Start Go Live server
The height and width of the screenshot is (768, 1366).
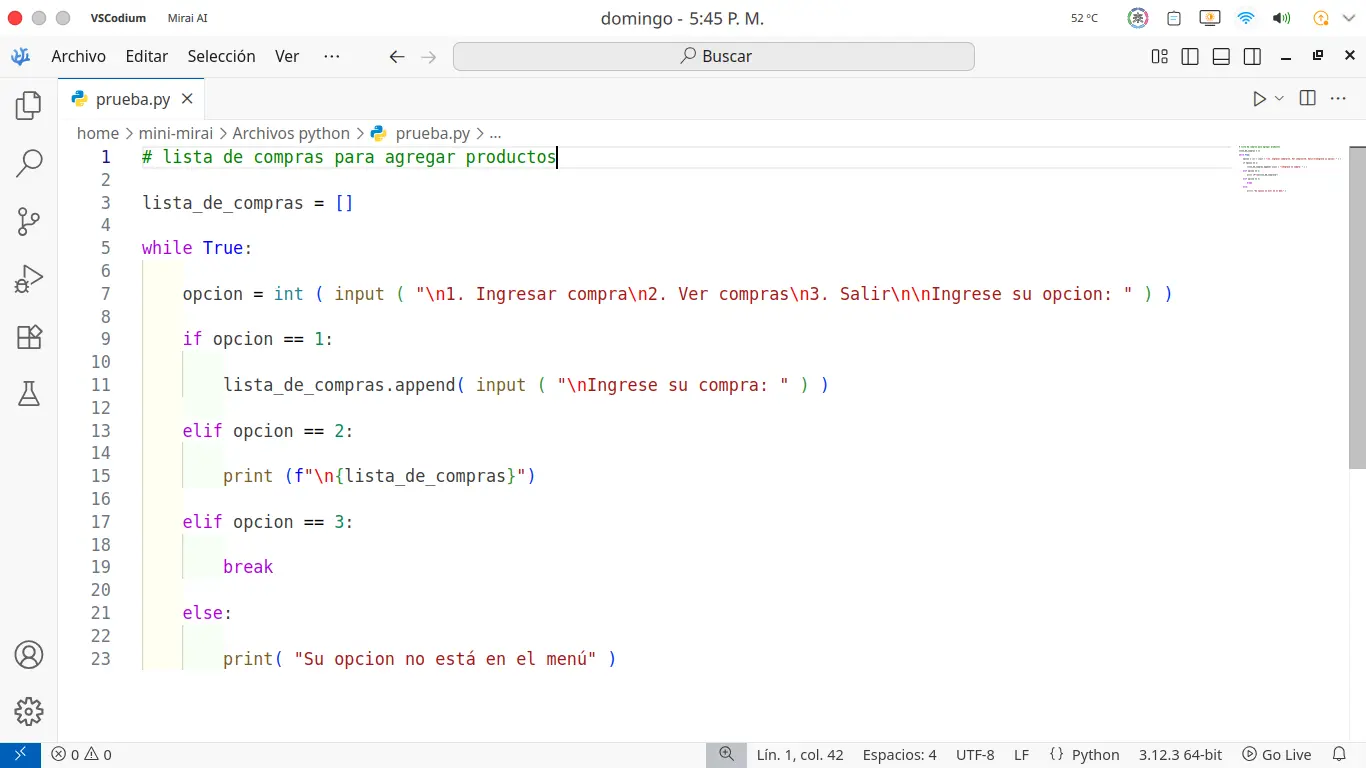coord(1277,755)
